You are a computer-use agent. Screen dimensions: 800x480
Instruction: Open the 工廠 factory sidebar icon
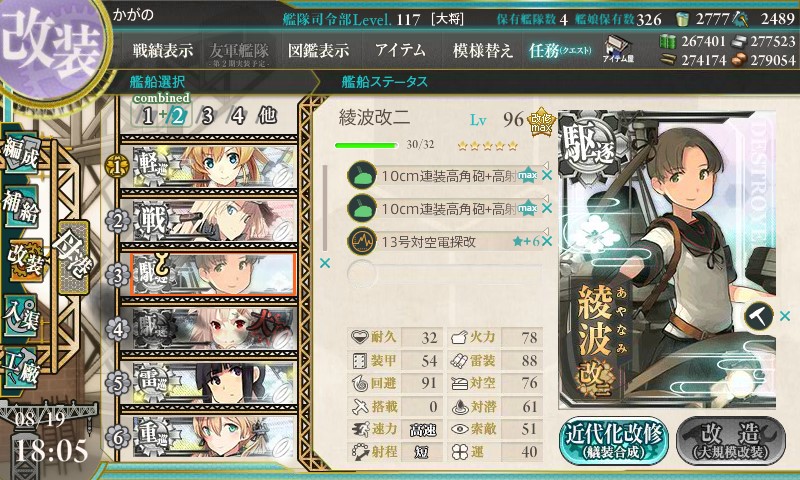(x=21, y=366)
